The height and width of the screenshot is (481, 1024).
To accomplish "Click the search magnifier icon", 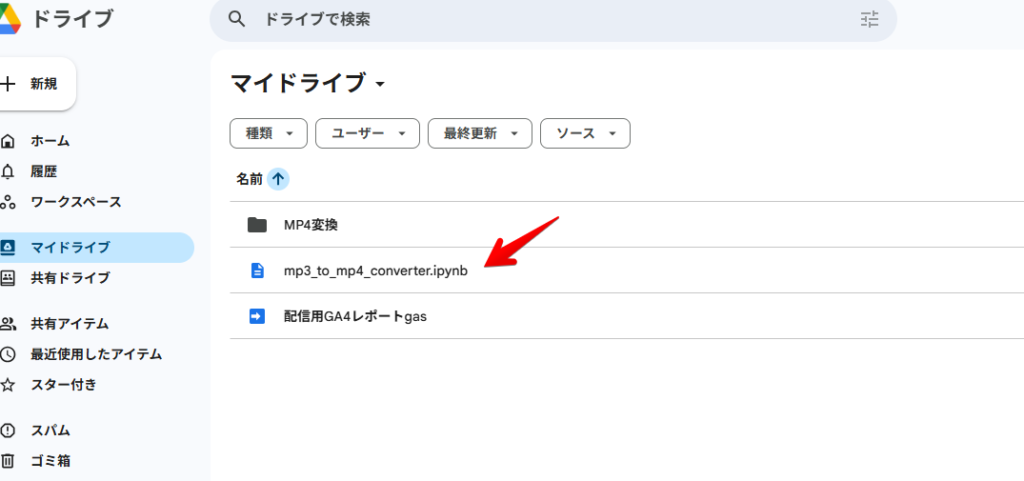I will (x=236, y=19).
